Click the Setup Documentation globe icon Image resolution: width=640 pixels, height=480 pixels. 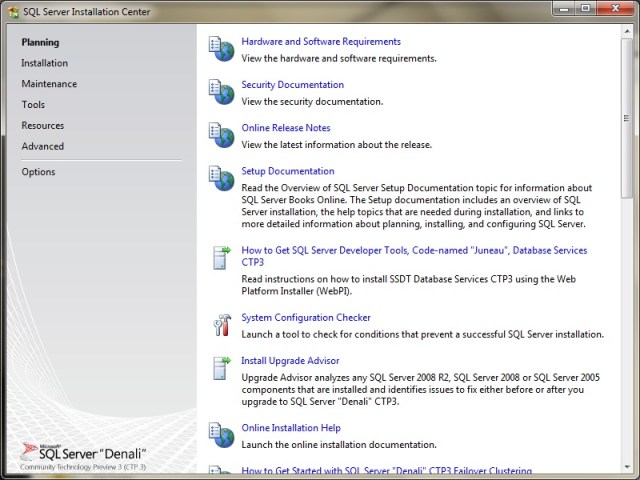coord(221,177)
